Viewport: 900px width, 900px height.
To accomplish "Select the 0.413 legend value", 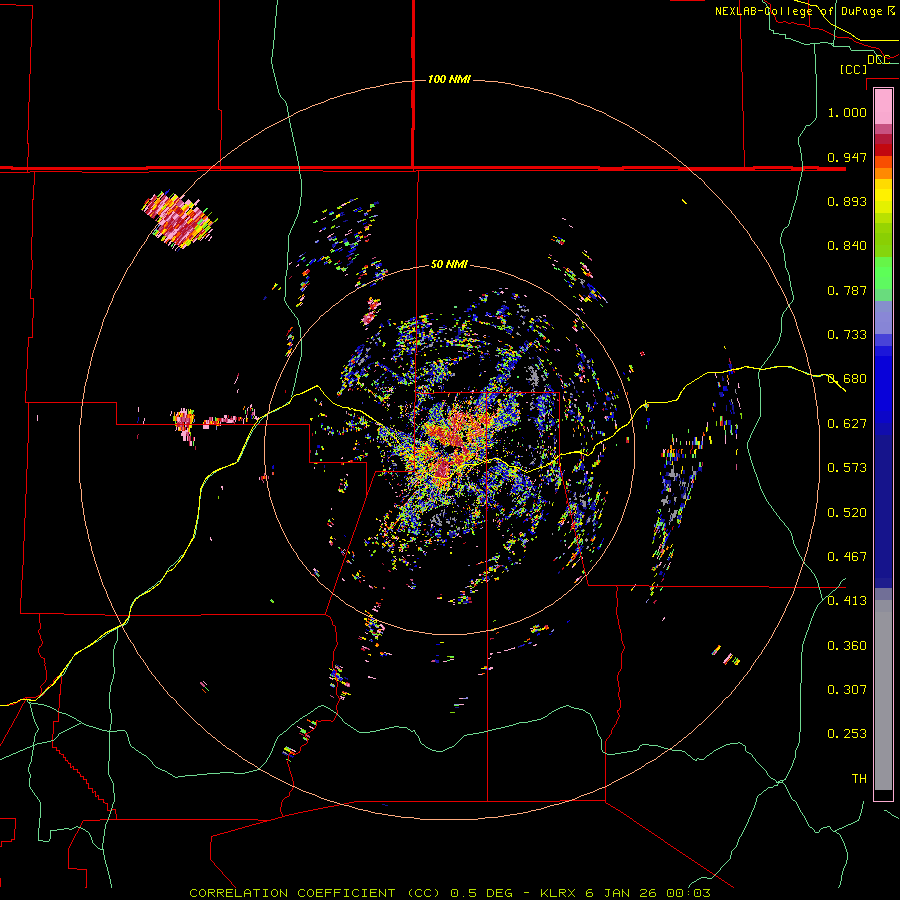I will (x=847, y=601).
